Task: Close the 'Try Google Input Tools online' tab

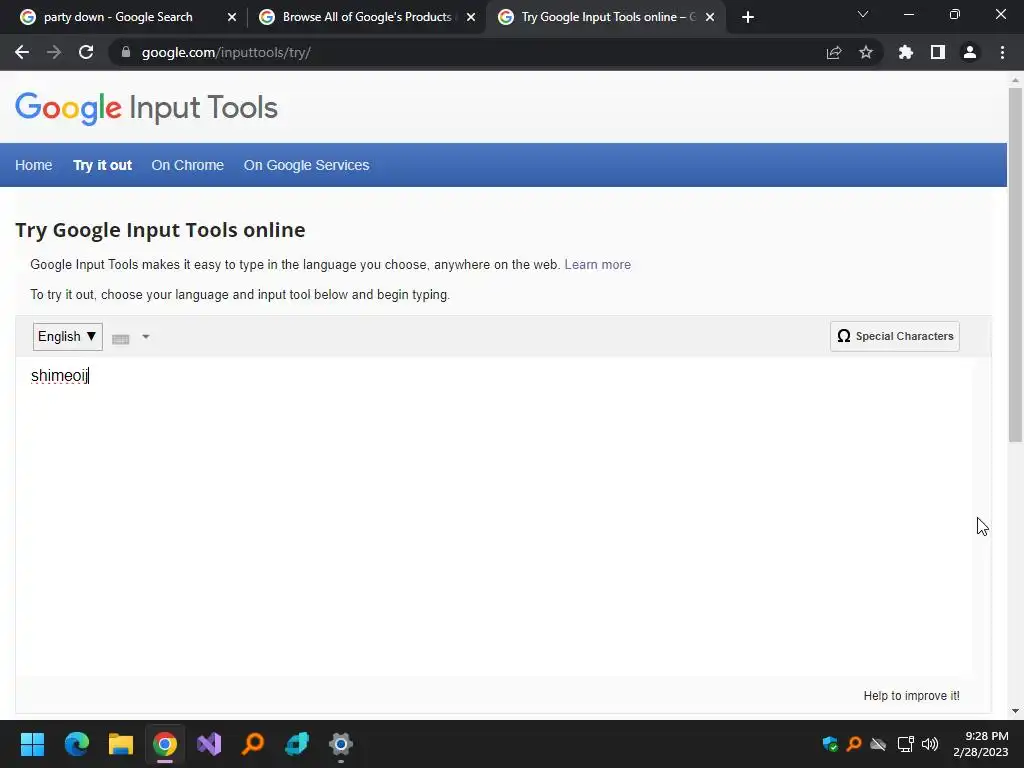Action: coord(710,18)
